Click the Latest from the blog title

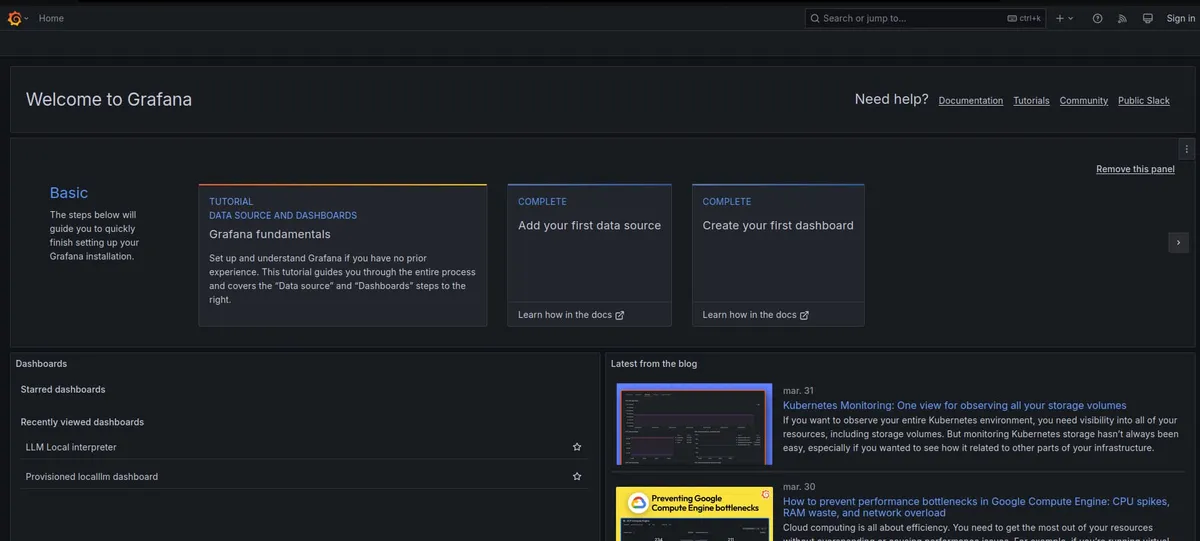pos(654,364)
